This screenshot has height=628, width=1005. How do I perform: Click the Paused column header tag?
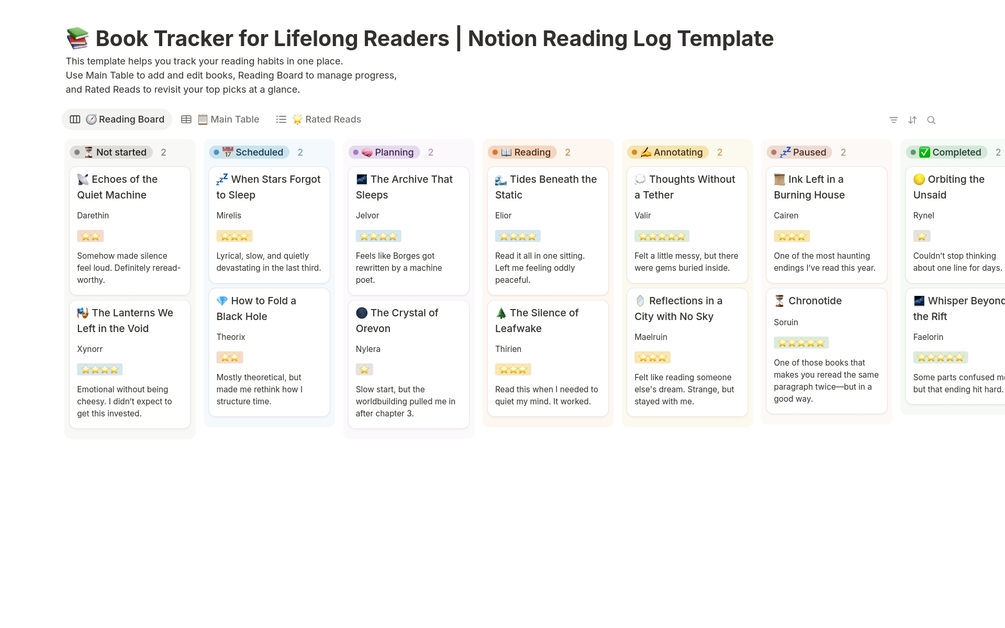point(800,153)
